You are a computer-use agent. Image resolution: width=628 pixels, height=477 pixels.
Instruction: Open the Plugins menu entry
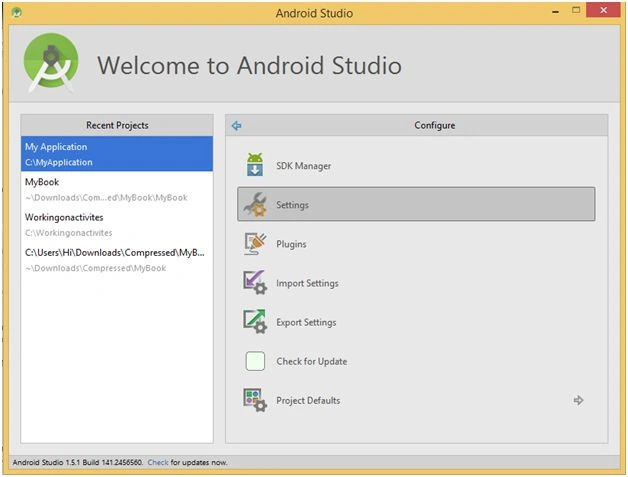click(416, 244)
